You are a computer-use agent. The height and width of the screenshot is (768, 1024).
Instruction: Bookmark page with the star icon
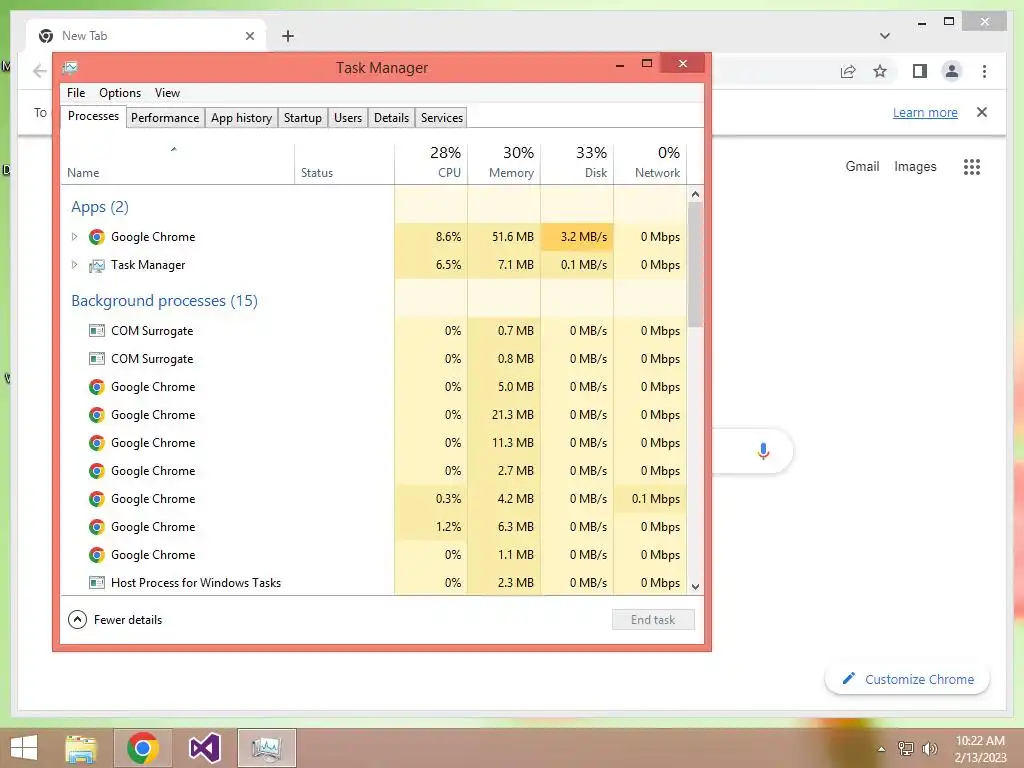[880, 71]
